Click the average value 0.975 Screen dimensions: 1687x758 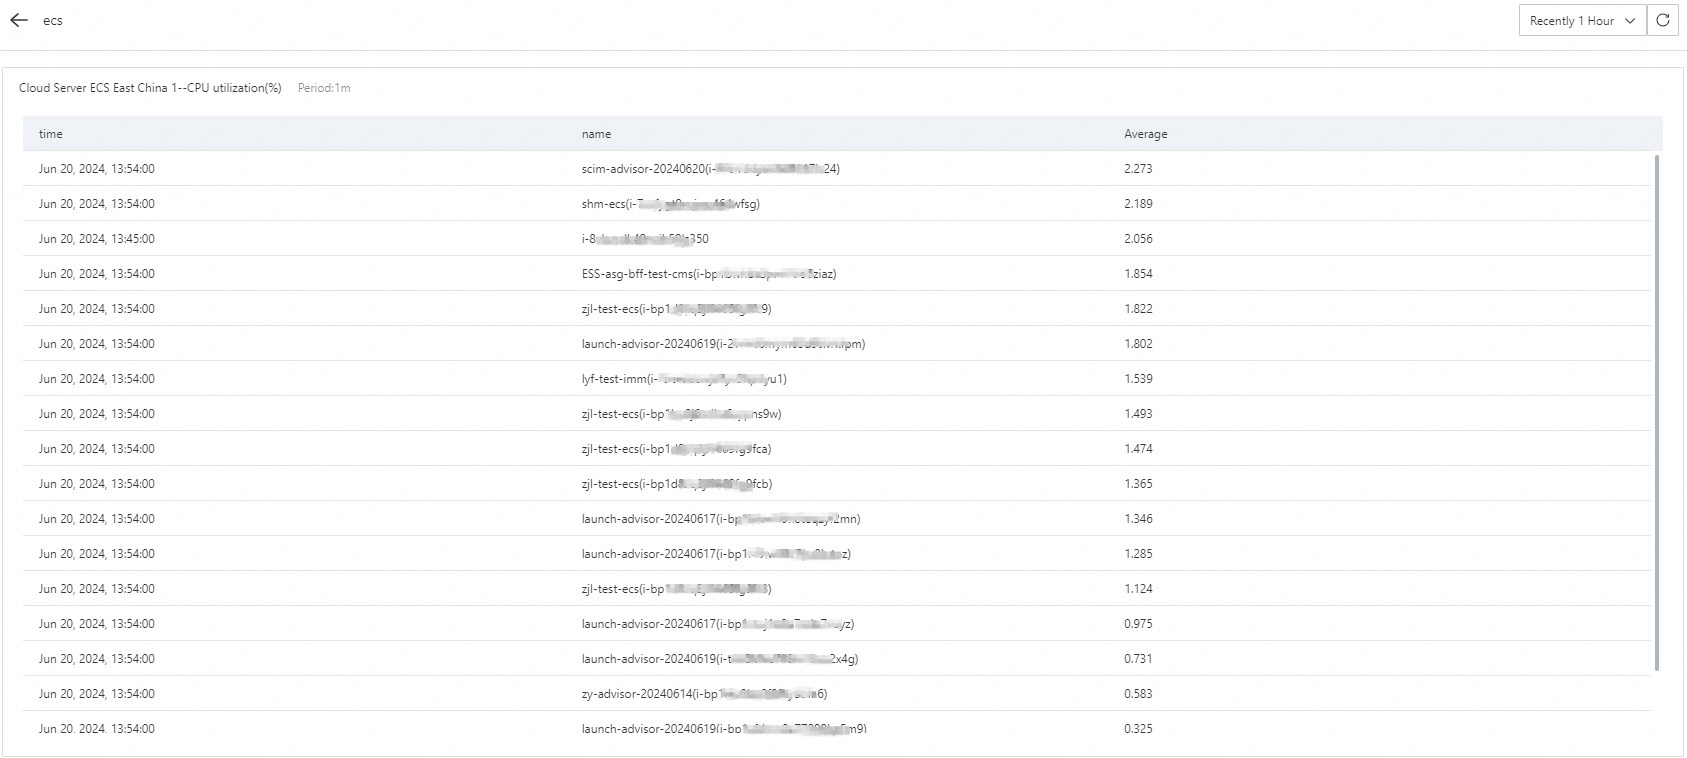(1138, 624)
